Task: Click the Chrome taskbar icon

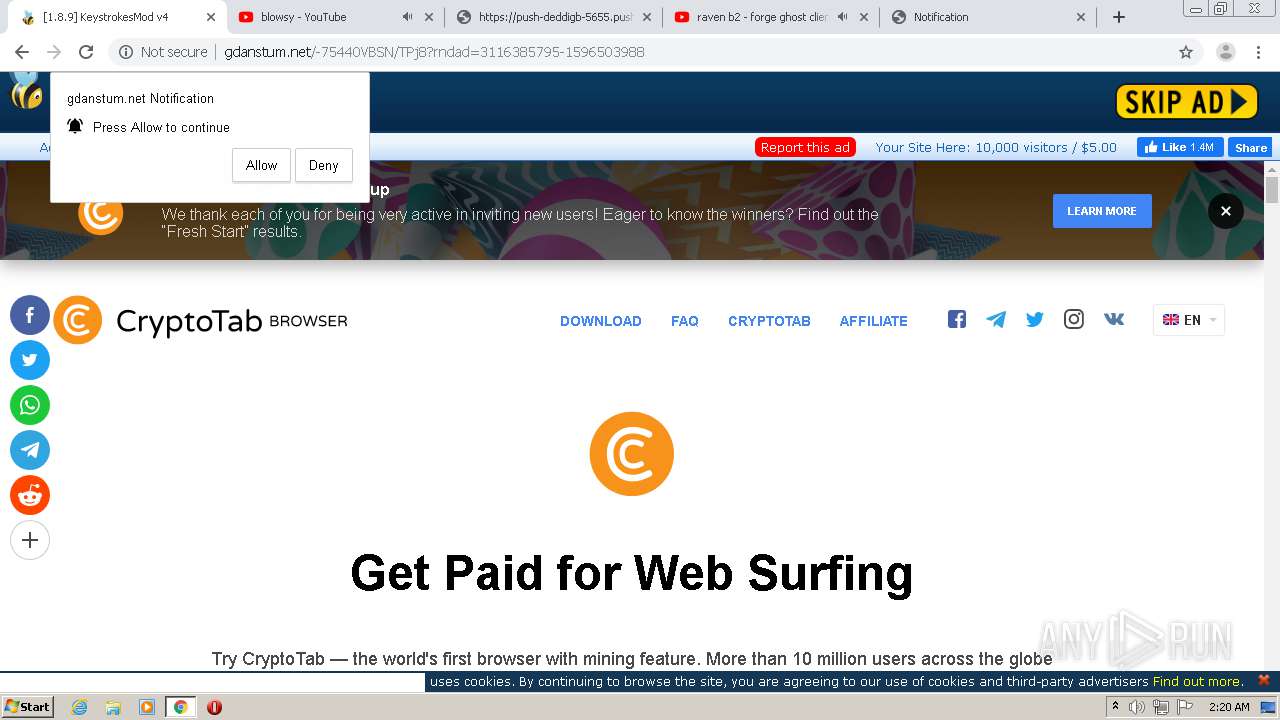Action: [x=180, y=707]
